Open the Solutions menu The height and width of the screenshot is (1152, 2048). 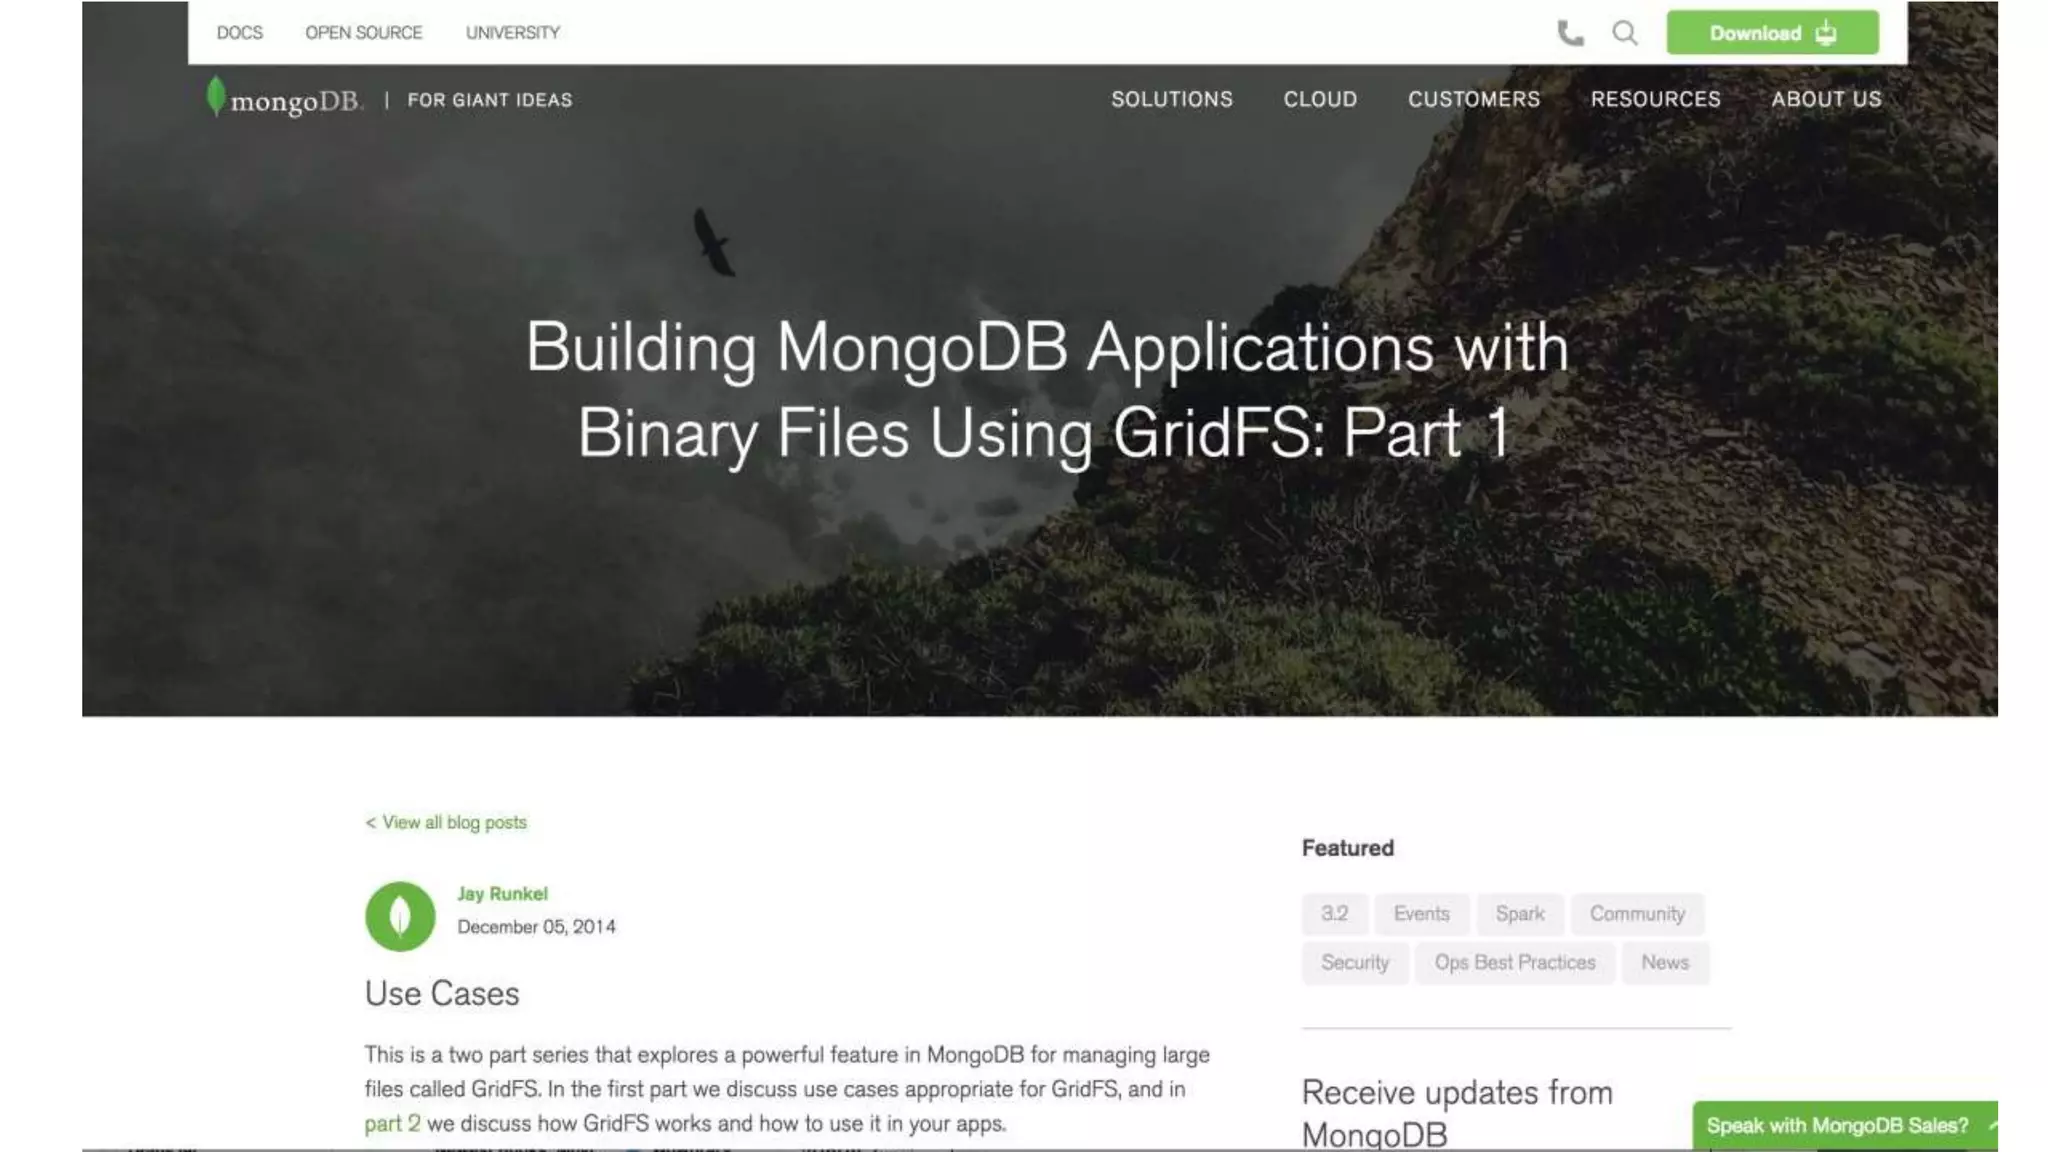(1171, 99)
